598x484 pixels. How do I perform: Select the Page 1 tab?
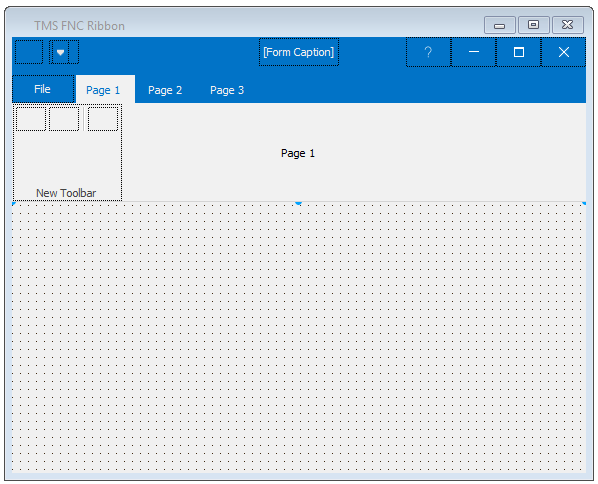tap(103, 90)
